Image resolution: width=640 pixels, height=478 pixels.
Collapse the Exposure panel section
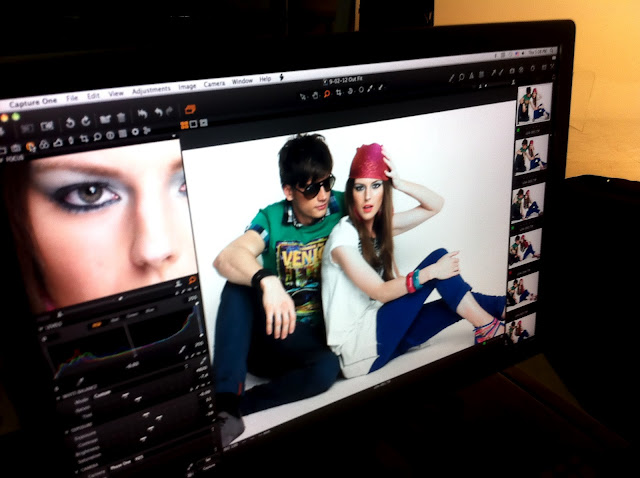click(67, 431)
